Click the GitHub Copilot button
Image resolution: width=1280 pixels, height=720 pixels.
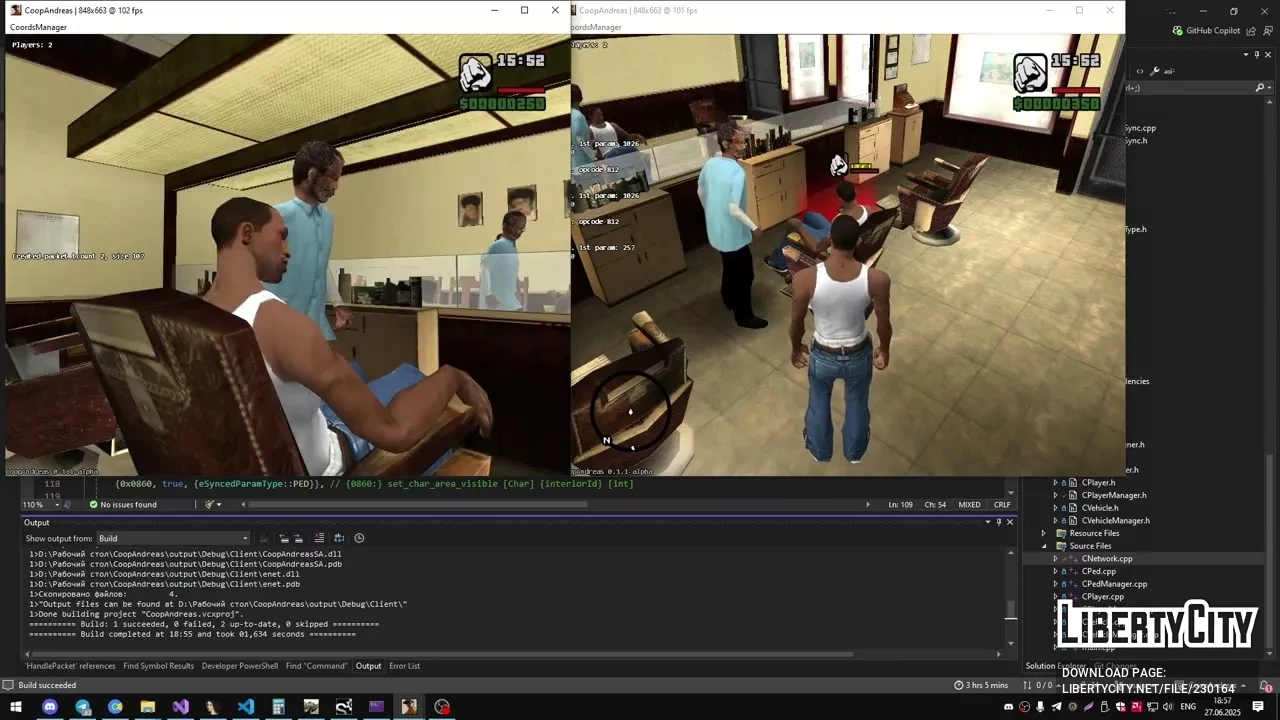1206,31
